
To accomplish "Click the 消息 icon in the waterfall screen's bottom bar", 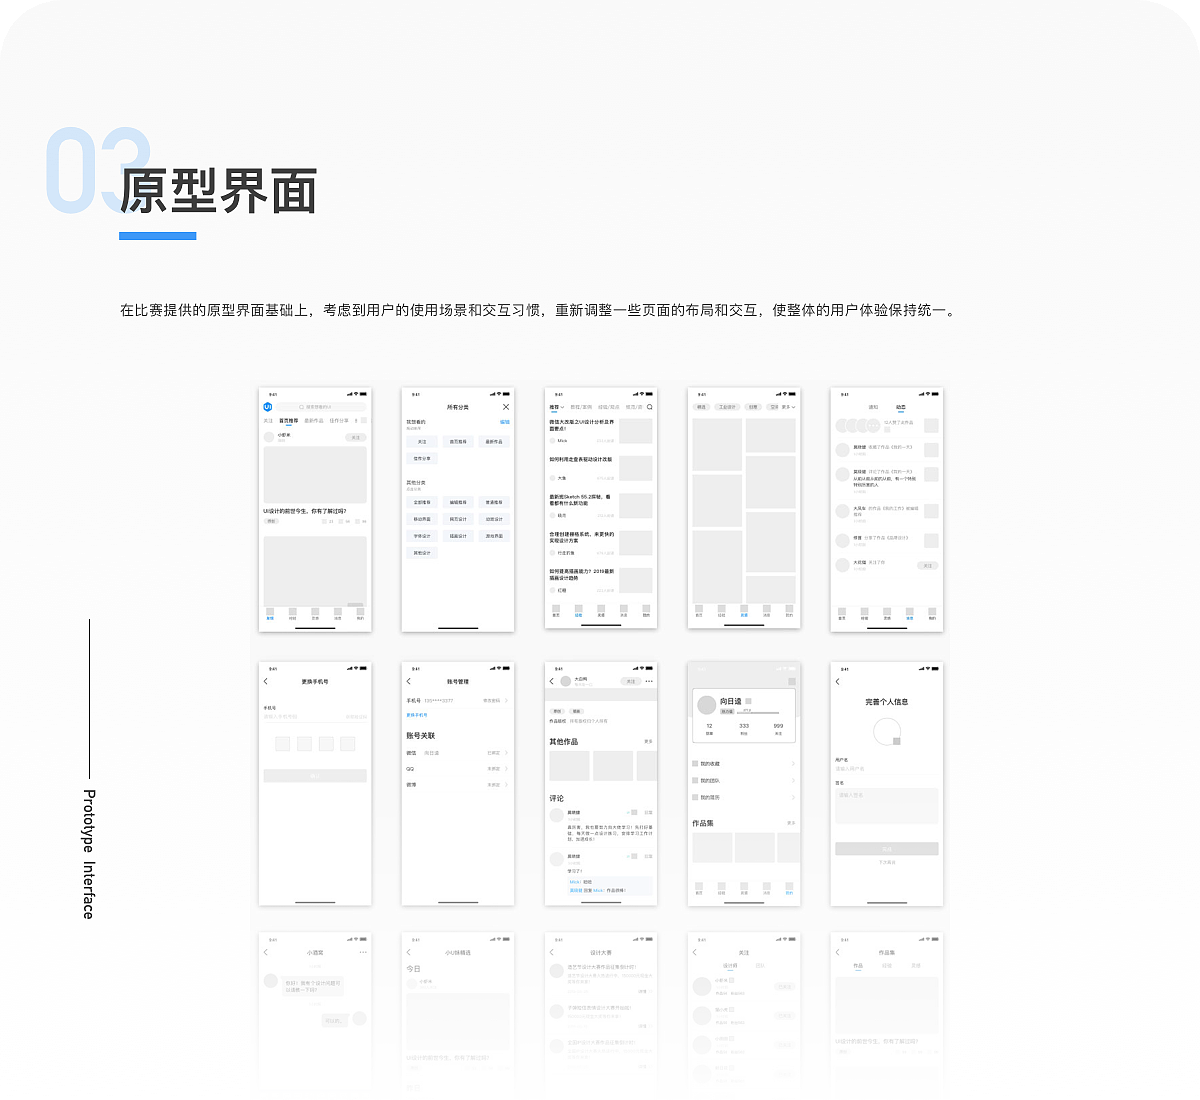I will [767, 608].
